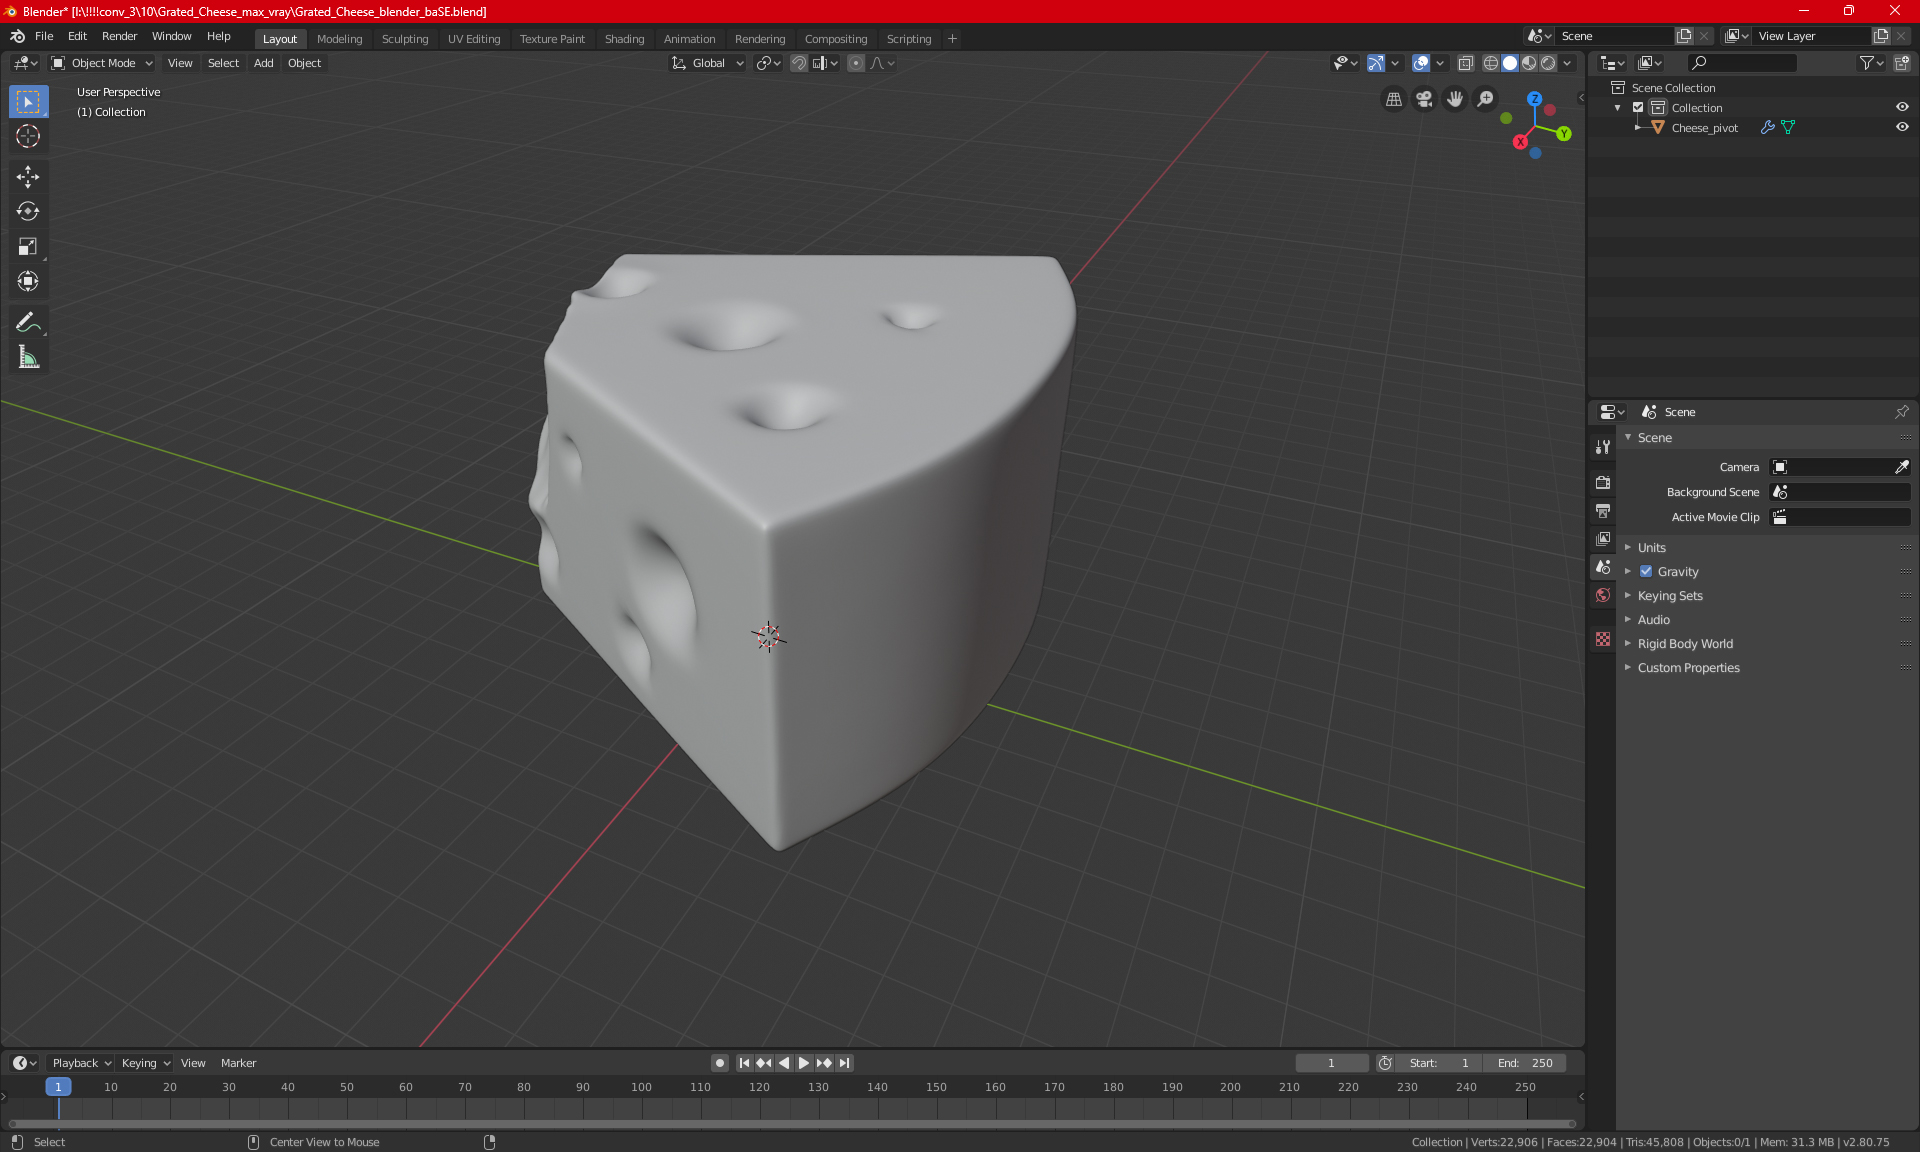Select the Select Box tool
The width and height of the screenshot is (1920, 1152).
pyautogui.click(x=28, y=102)
